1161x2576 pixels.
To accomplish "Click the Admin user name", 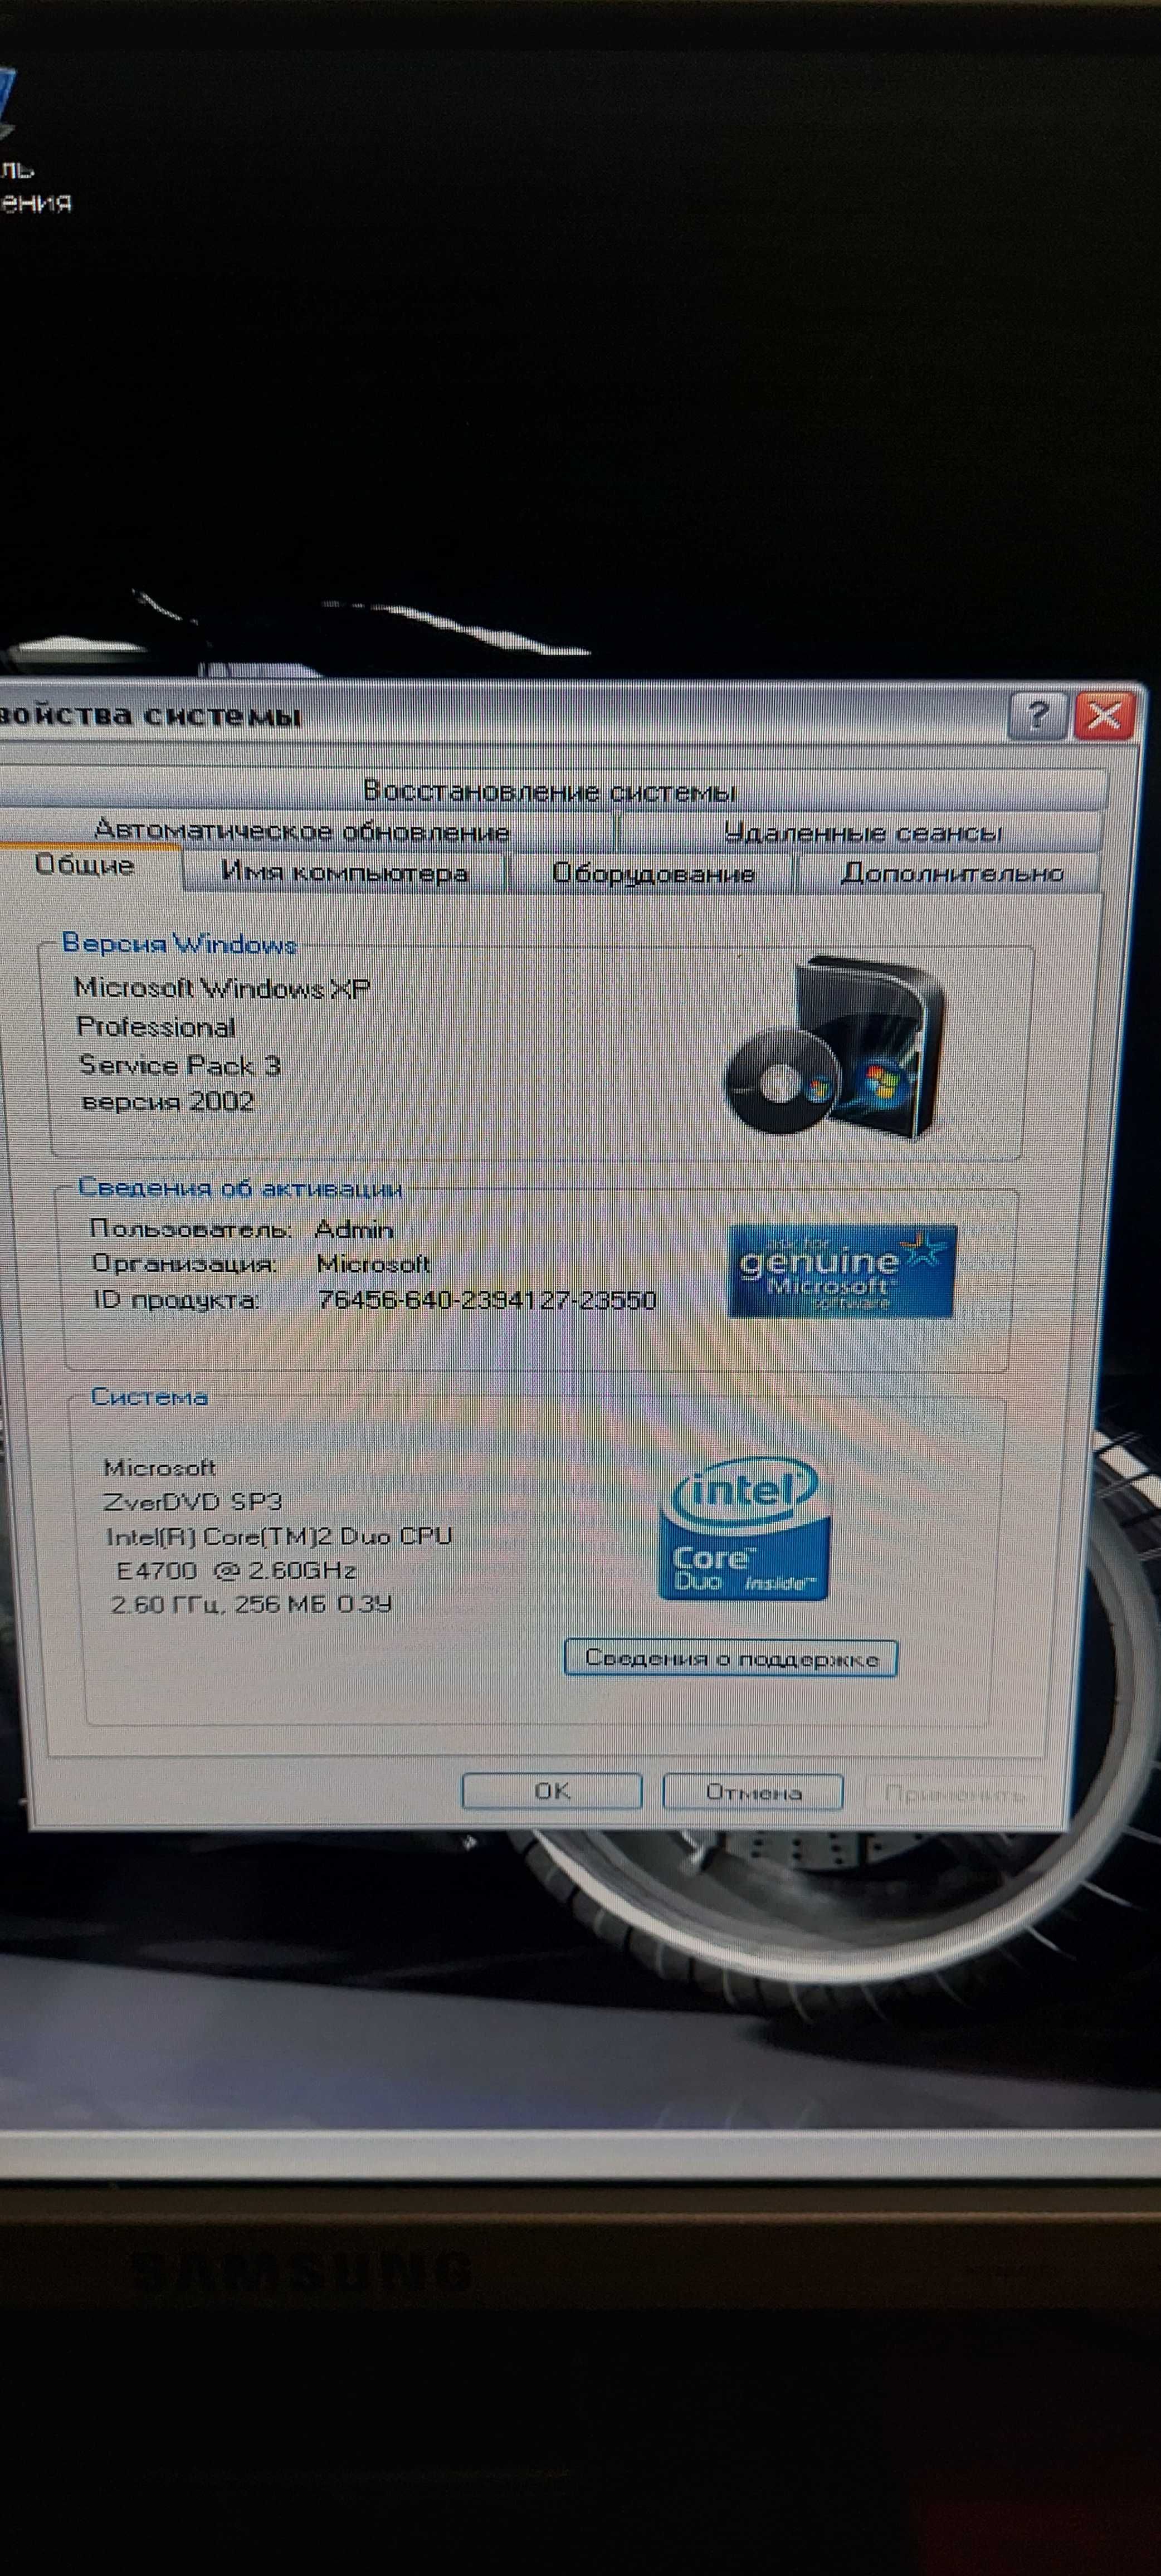I will coord(354,1229).
